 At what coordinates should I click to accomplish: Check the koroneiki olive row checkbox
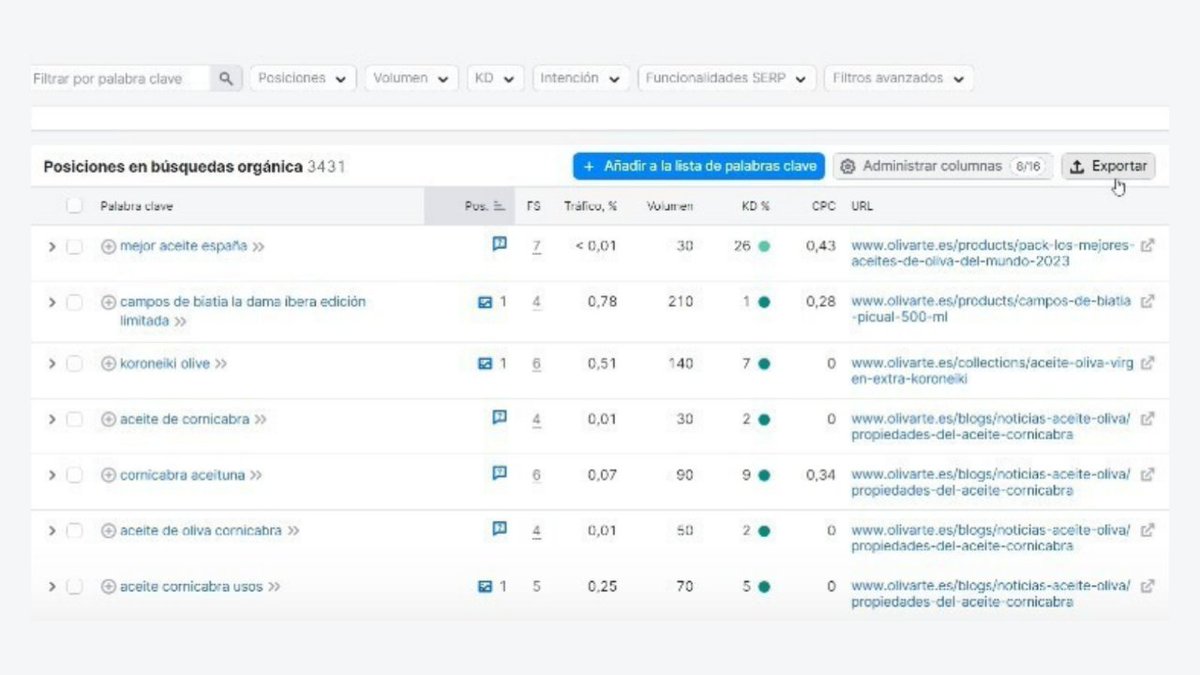pyautogui.click(x=74, y=364)
